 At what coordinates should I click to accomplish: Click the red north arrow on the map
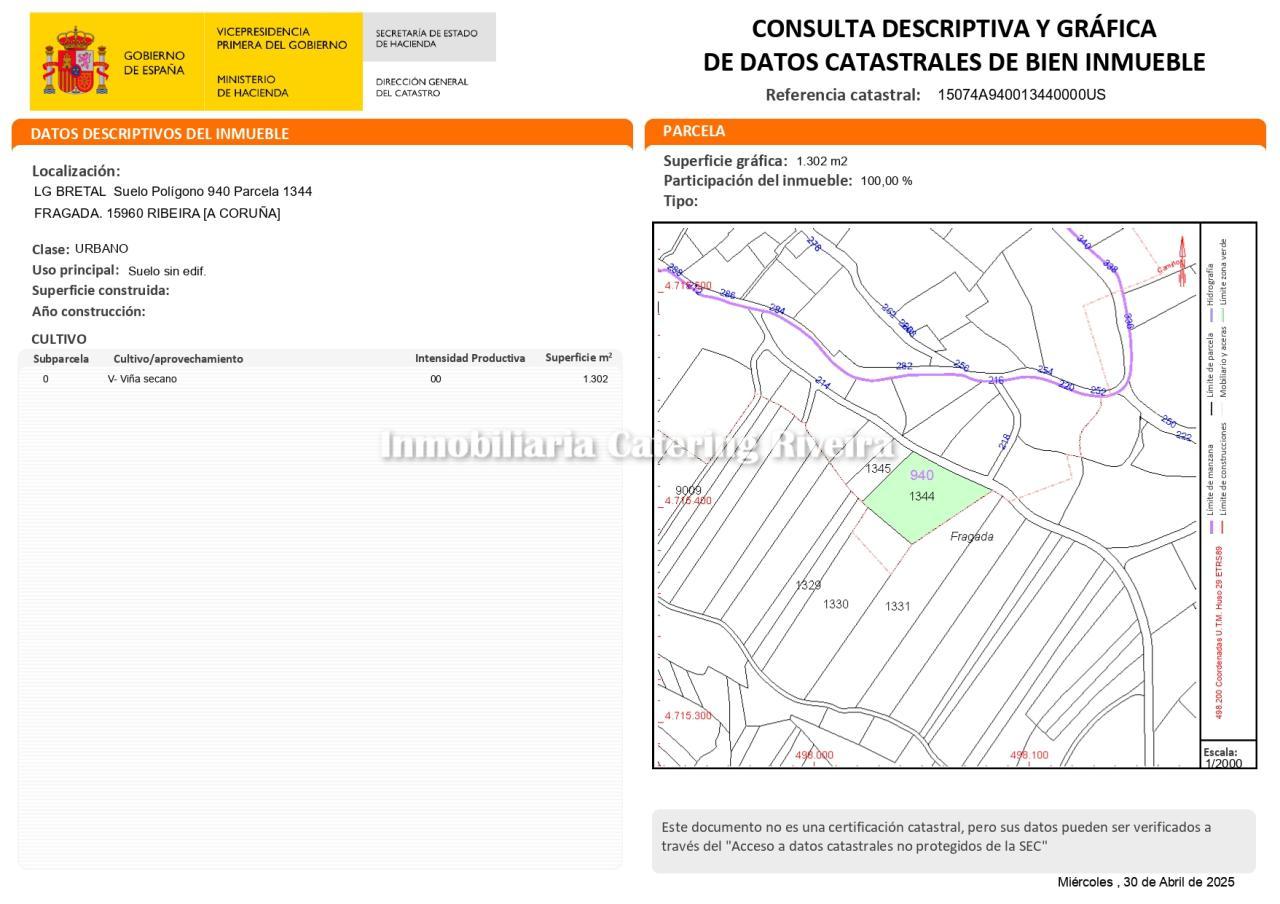pyautogui.click(x=1182, y=260)
